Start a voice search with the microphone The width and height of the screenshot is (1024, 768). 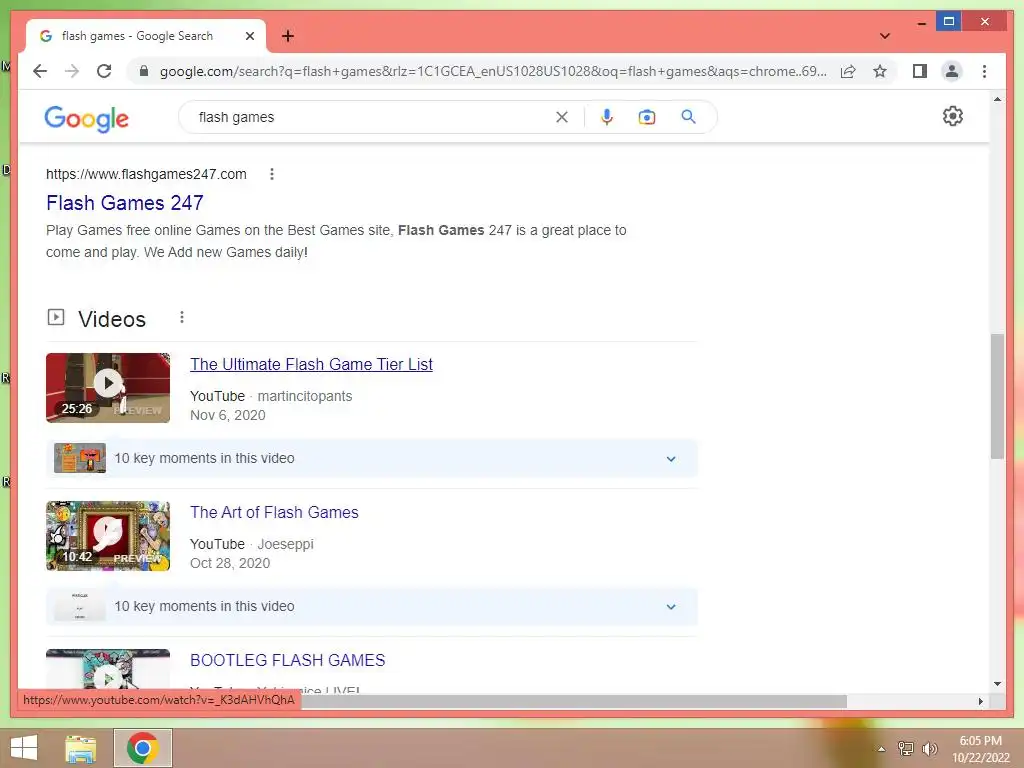(x=607, y=117)
